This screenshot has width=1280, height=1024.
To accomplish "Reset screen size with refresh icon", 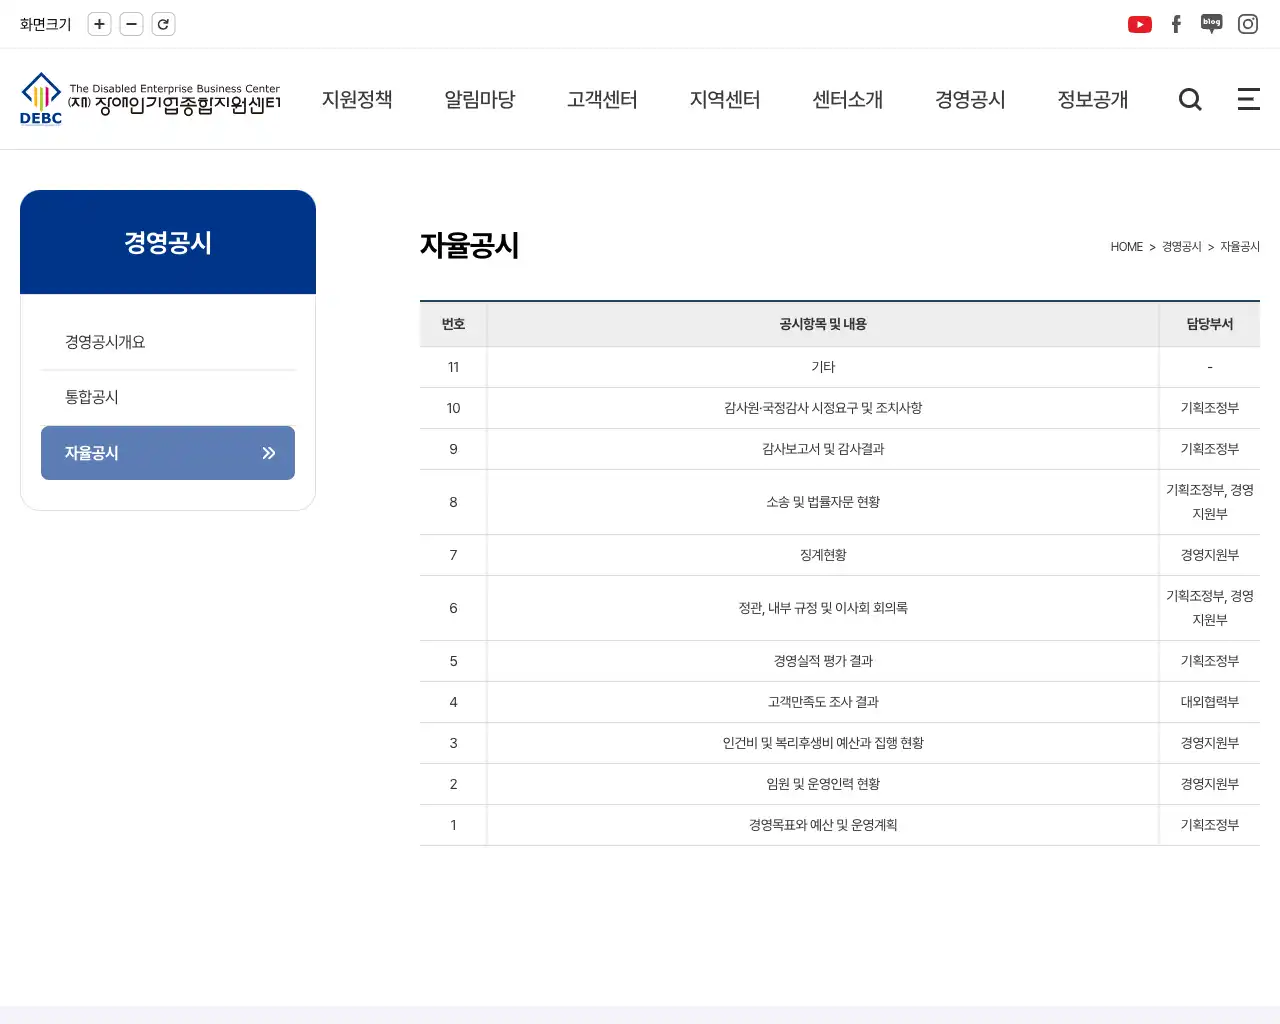I will (163, 24).
